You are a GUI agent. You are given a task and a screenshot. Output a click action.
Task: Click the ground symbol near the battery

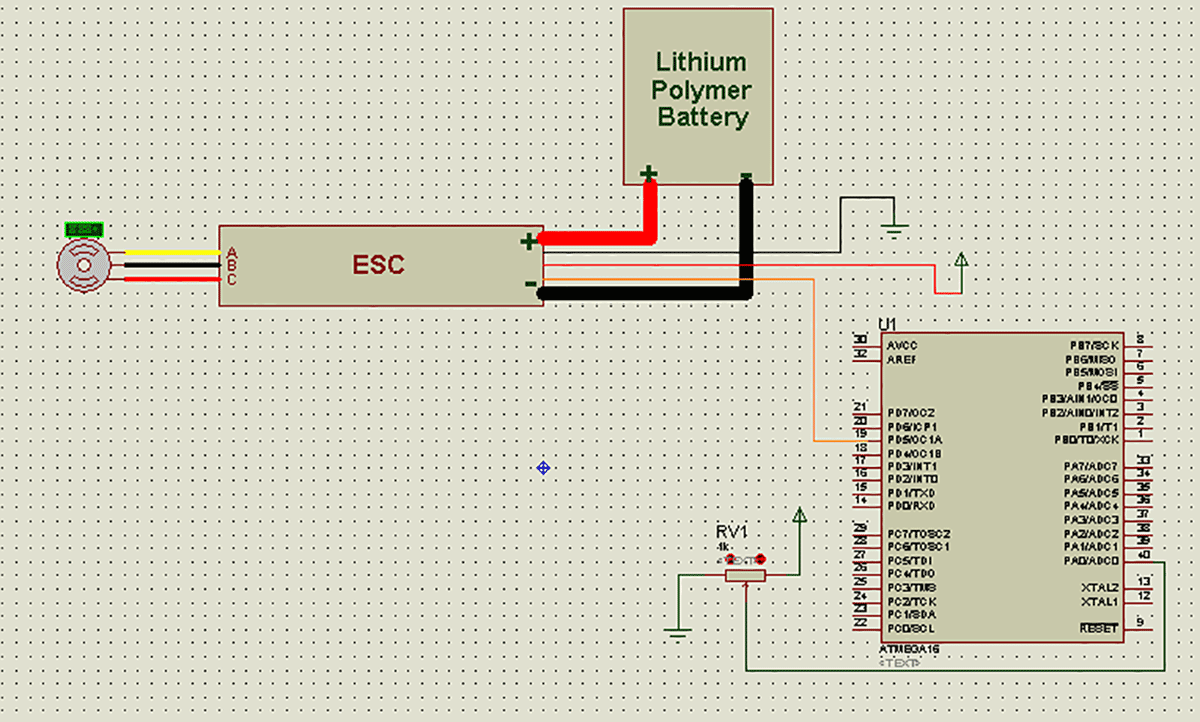coord(896,230)
